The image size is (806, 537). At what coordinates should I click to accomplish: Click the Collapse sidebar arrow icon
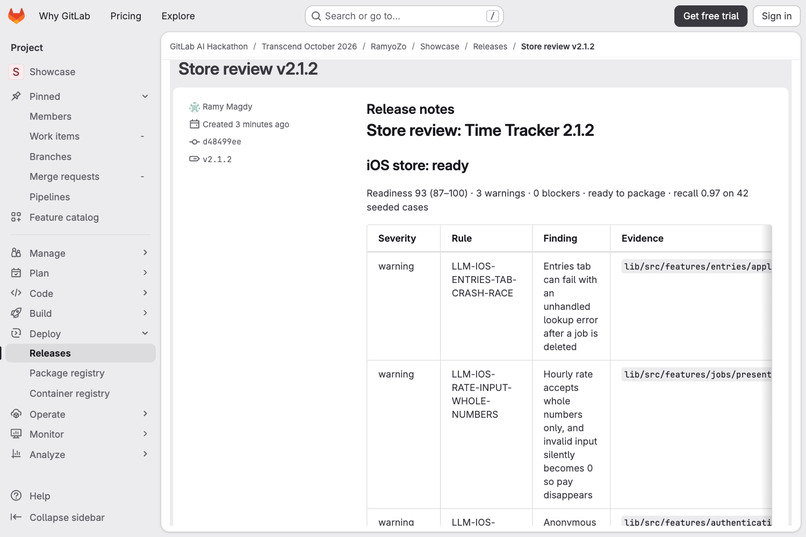coord(16,517)
